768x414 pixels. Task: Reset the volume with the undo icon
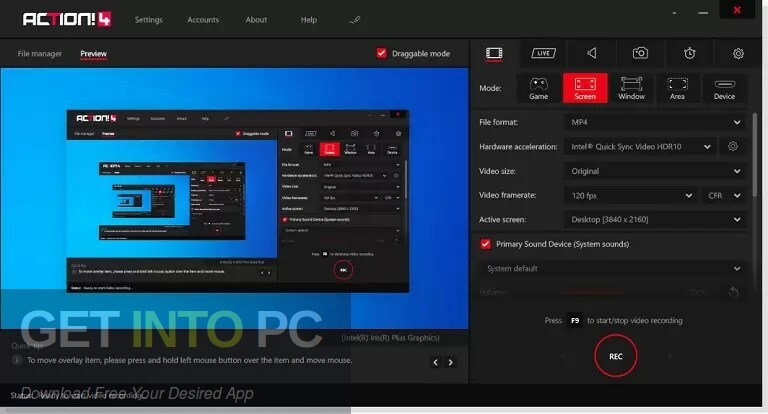pyautogui.click(x=733, y=292)
